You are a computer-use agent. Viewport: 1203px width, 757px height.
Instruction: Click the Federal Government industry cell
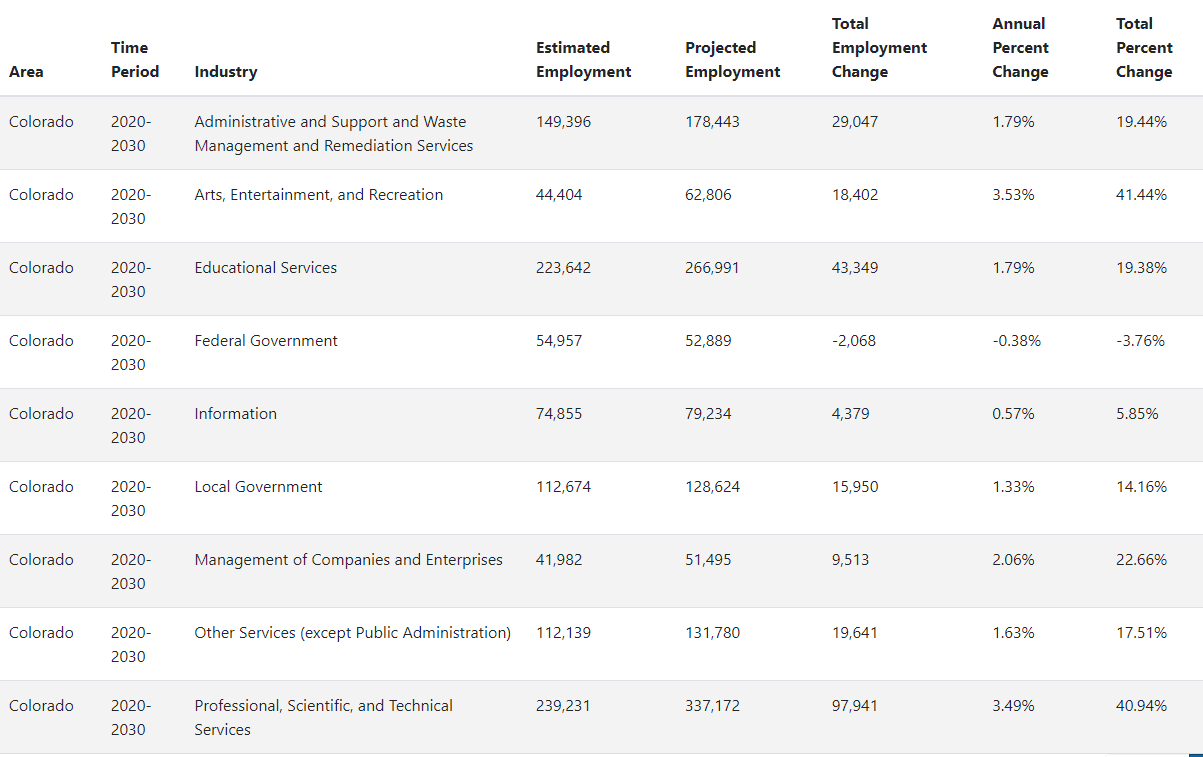(266, 341)
